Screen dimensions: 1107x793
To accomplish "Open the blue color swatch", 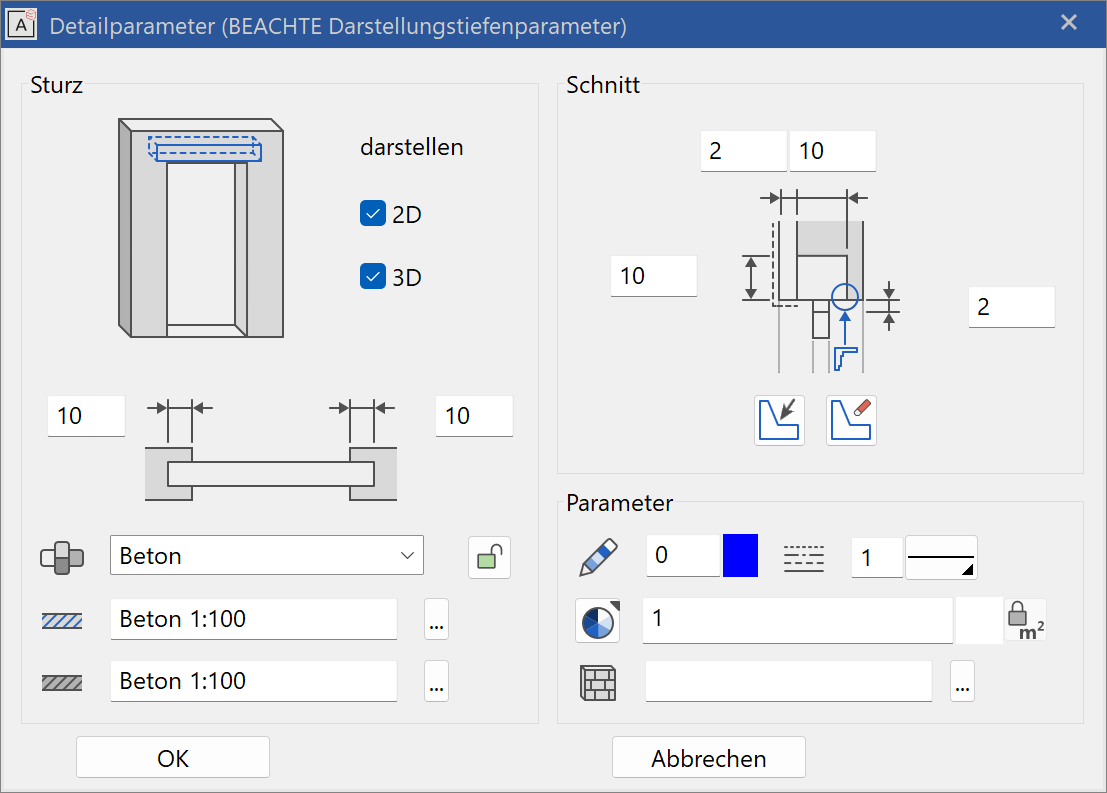I will point(741,556).
